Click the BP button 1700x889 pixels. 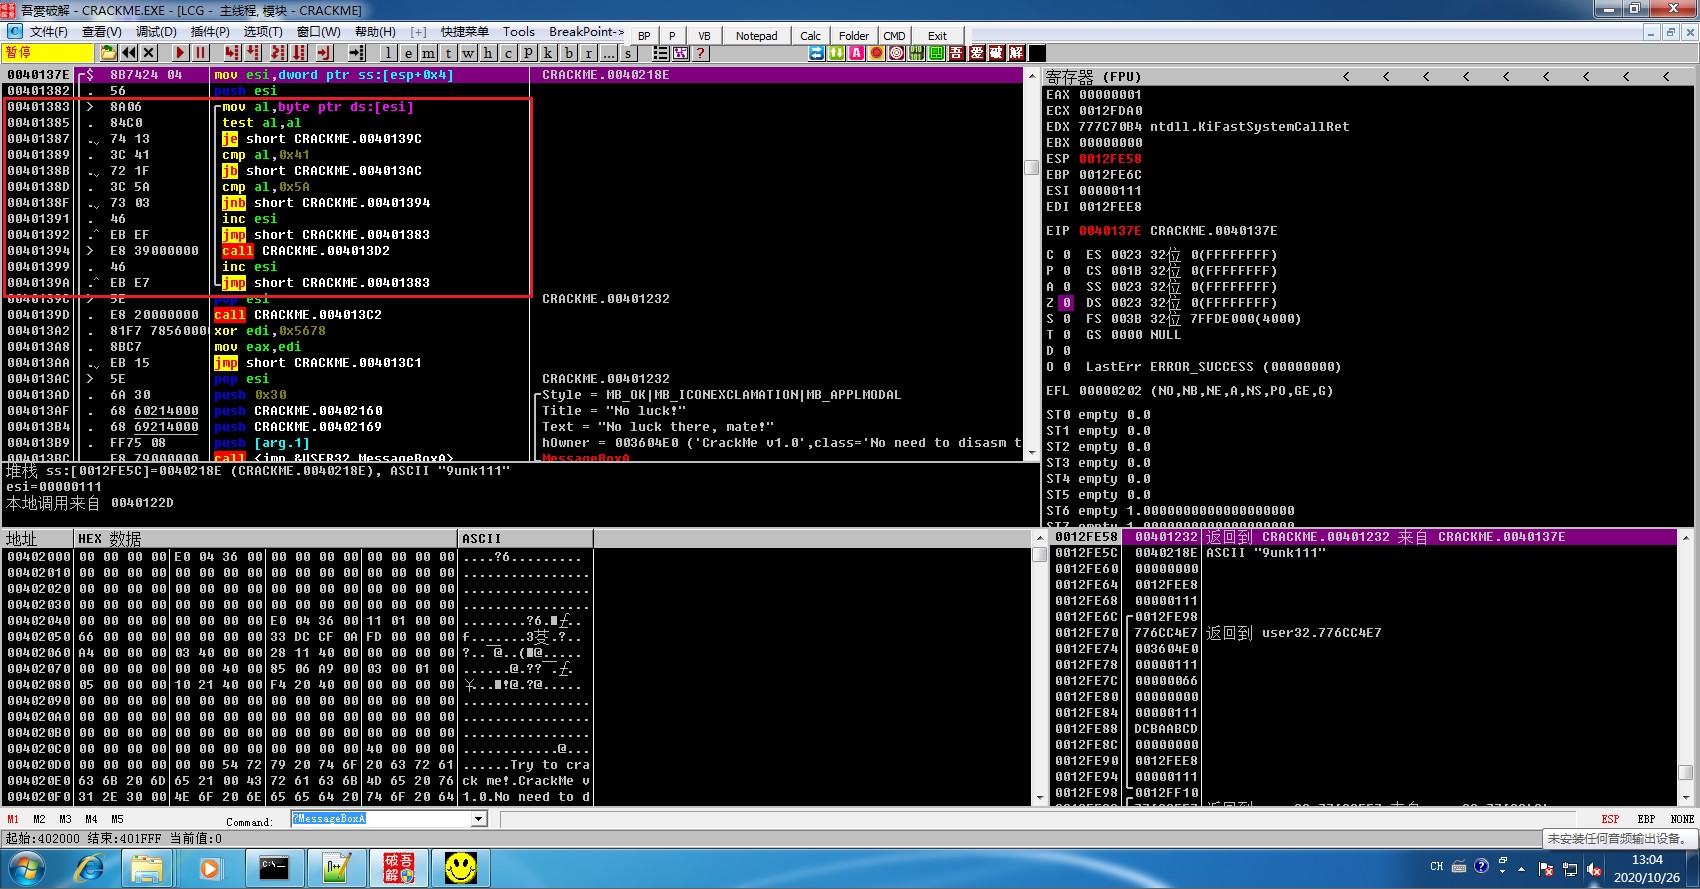point(644,36)
